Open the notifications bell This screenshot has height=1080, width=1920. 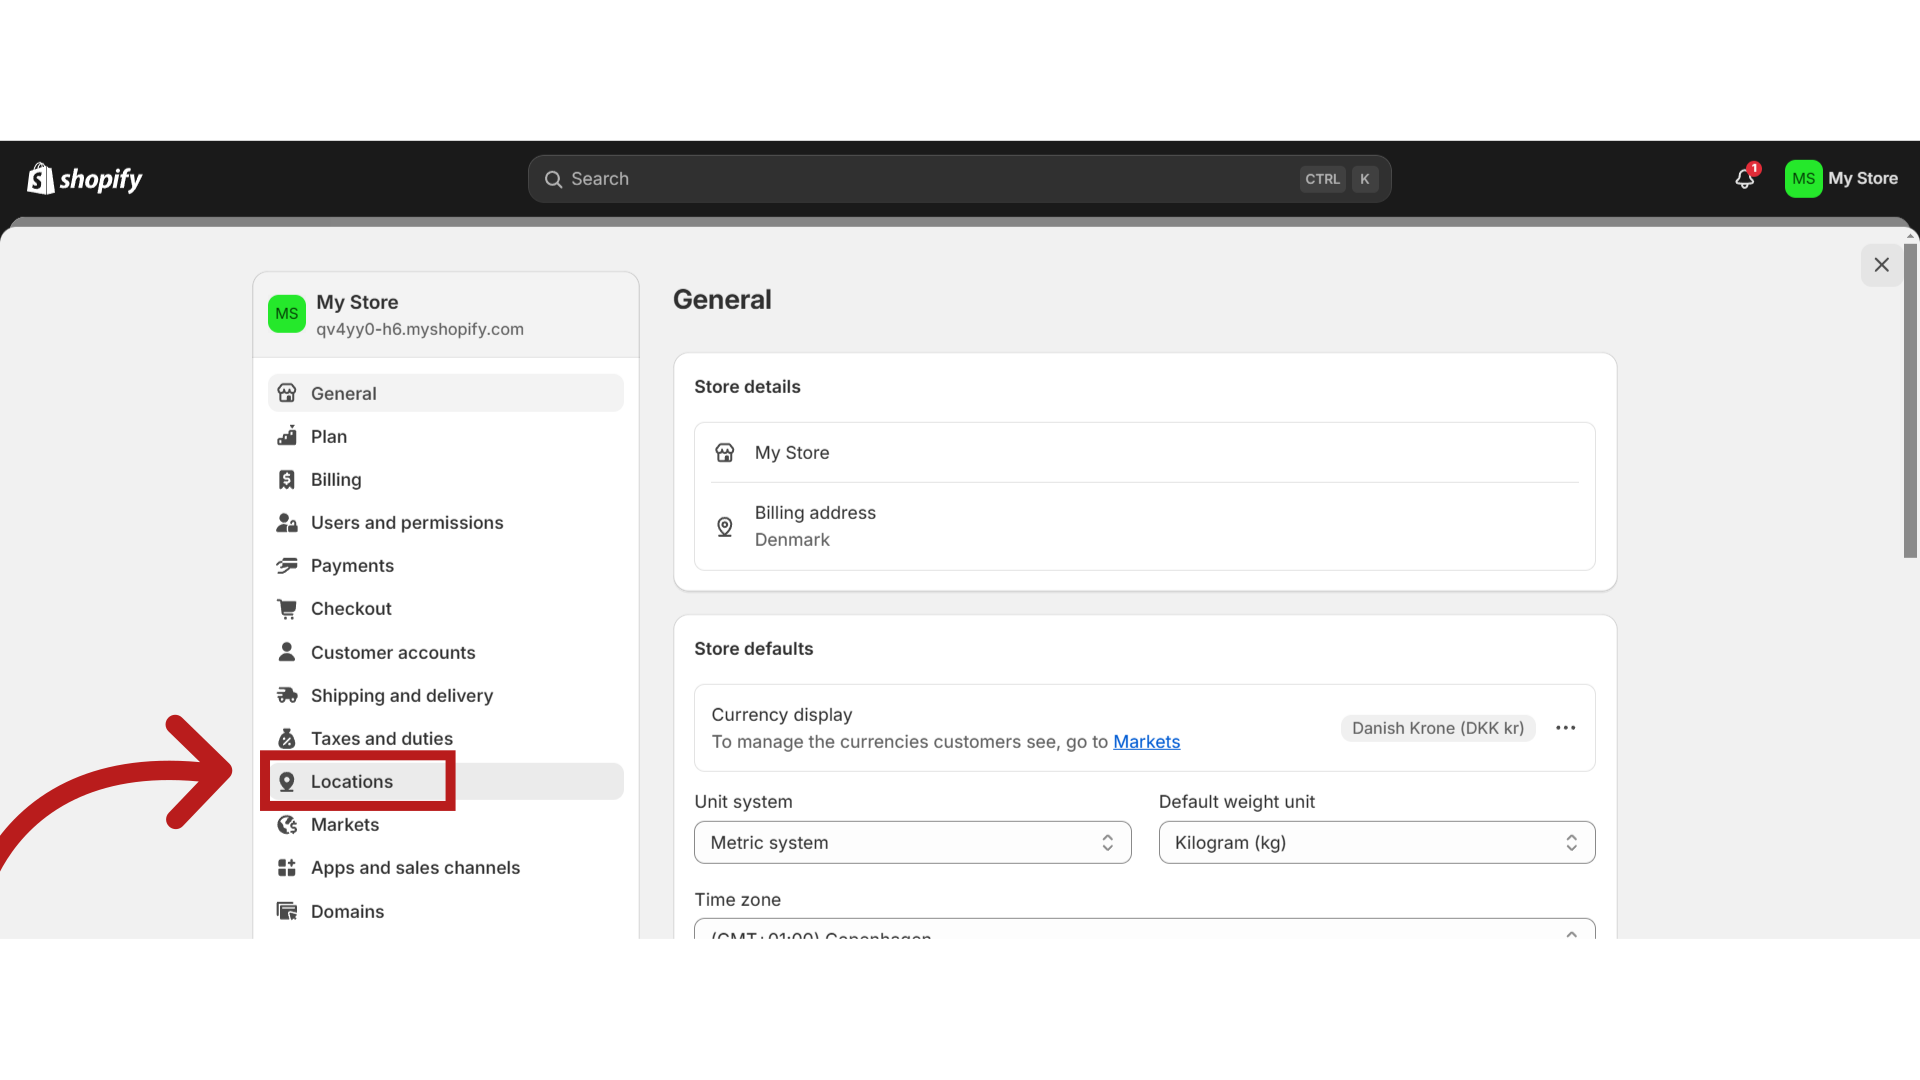pyautogui.click(x=1745, y=178)
